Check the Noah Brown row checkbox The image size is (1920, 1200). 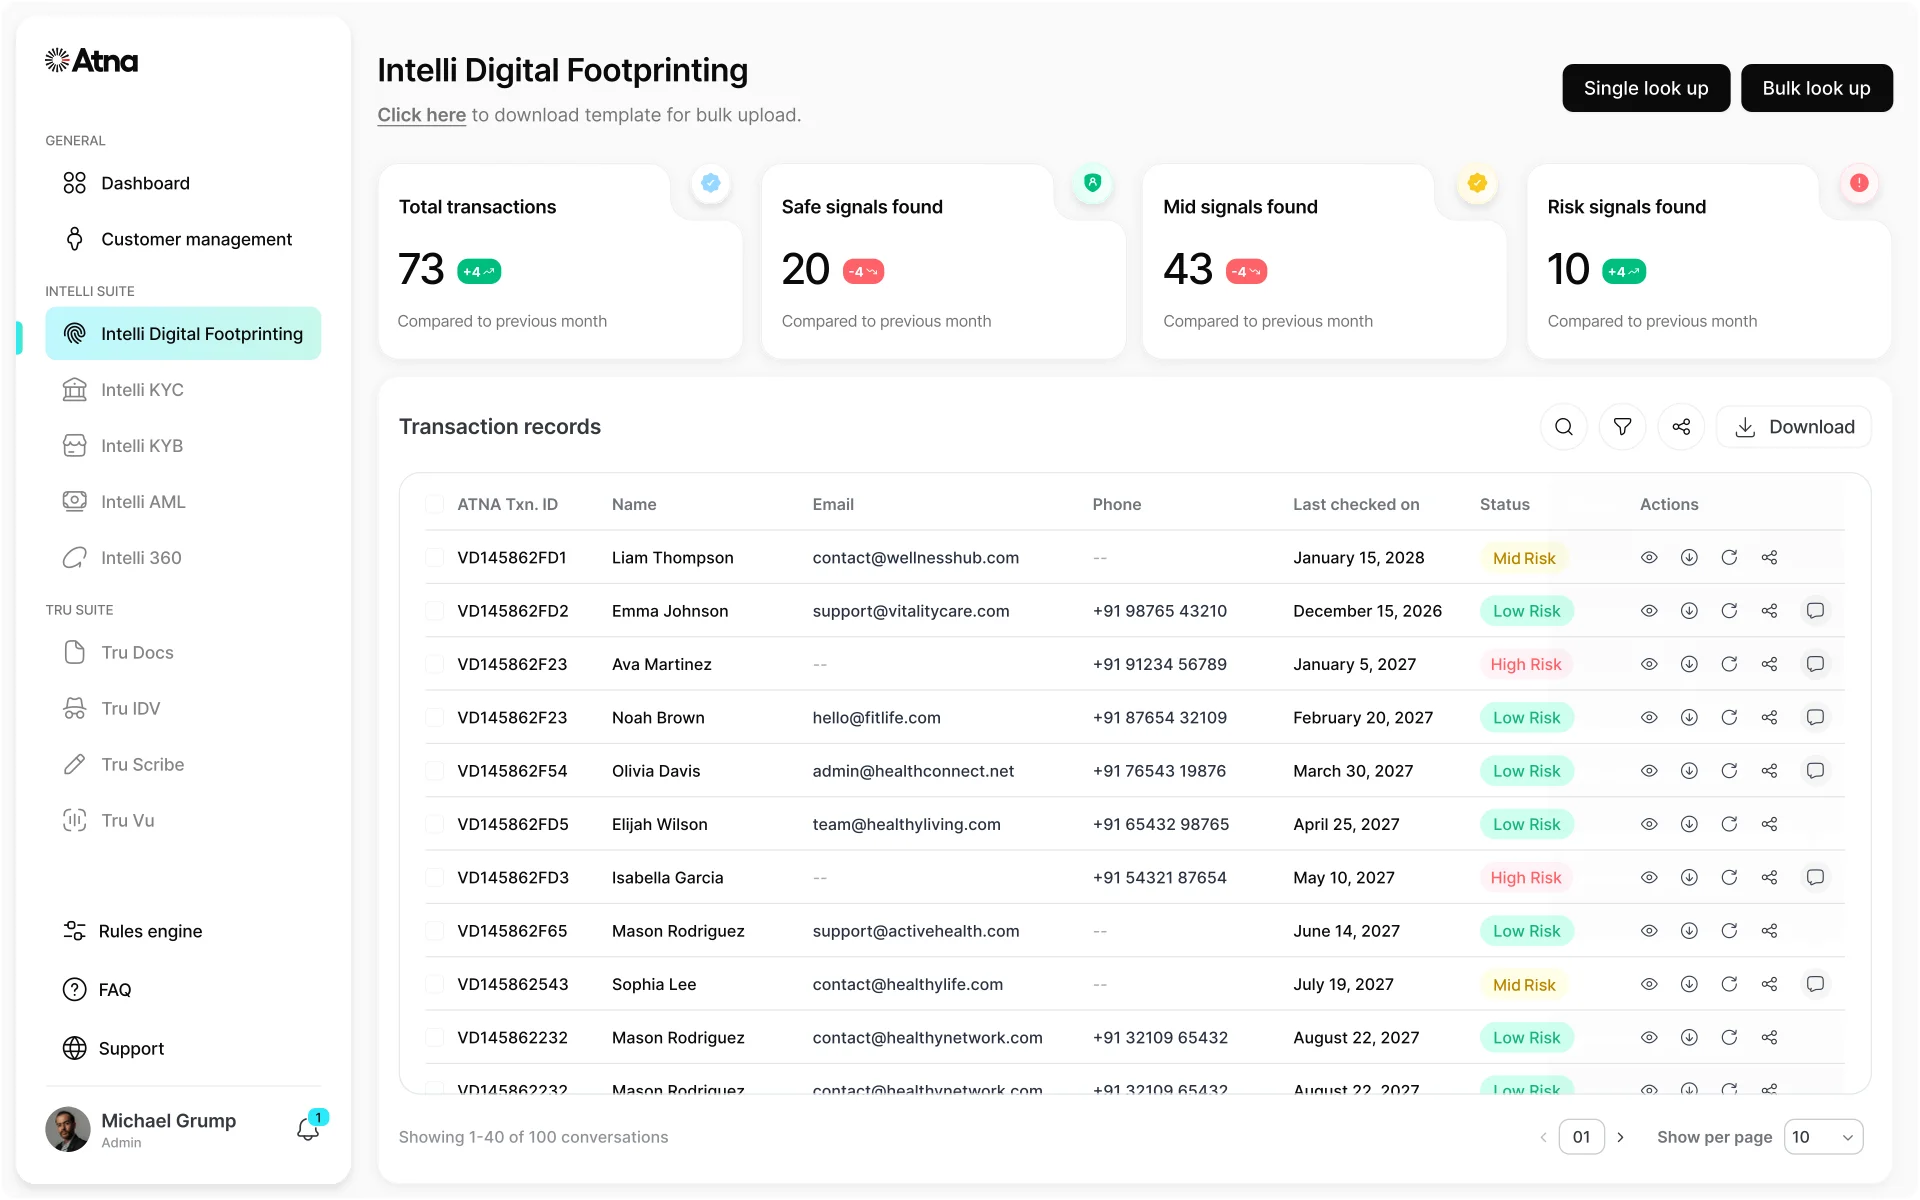434,717
